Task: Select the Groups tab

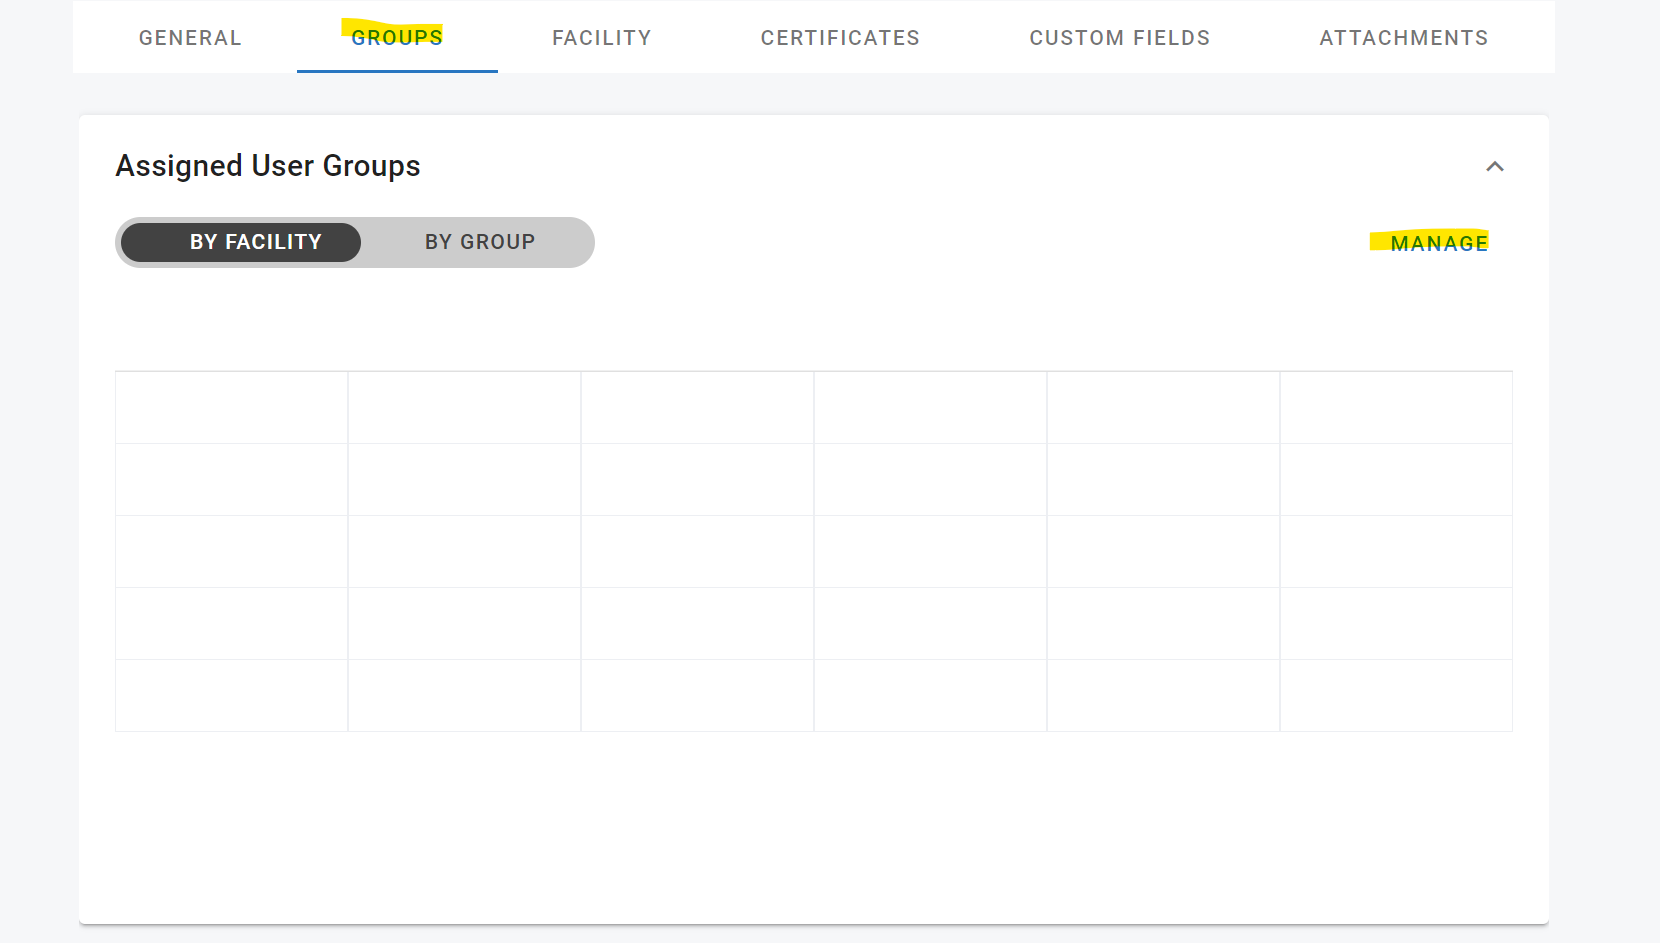Action: coord(397,38)
